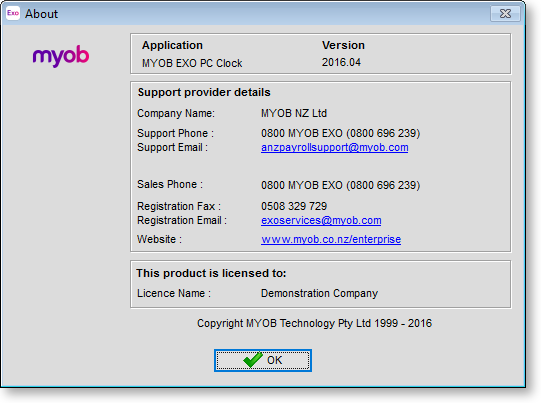Click the Sales Phone number text
This screenshot has width=541, height=403.
340,185
